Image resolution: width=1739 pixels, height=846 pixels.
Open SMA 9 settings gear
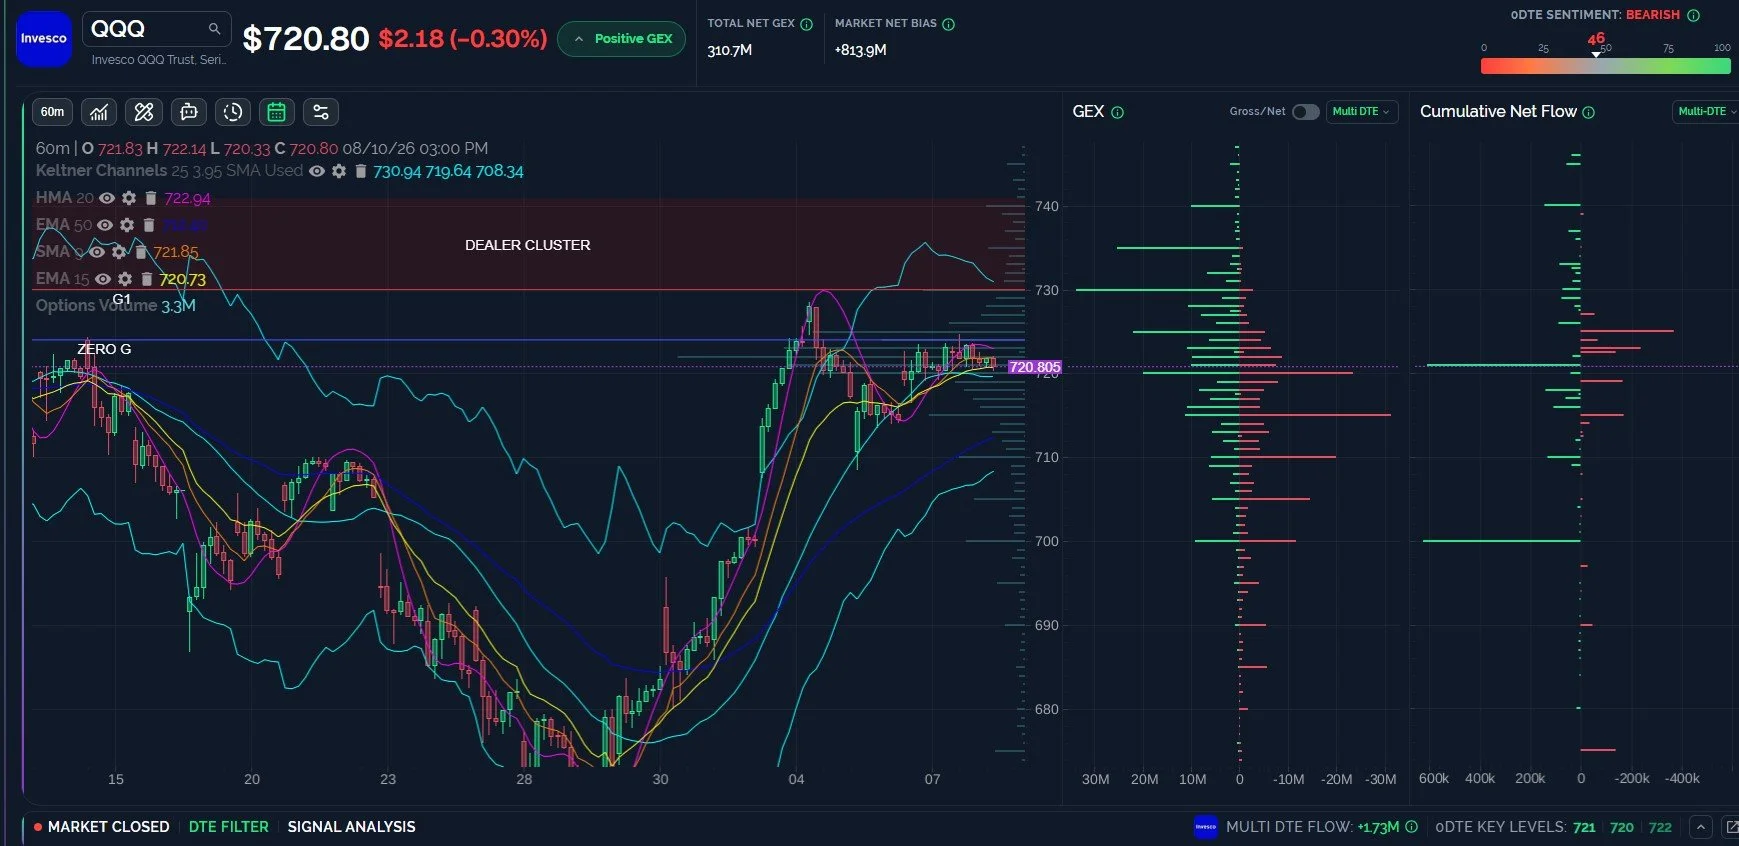pos(119,252)
